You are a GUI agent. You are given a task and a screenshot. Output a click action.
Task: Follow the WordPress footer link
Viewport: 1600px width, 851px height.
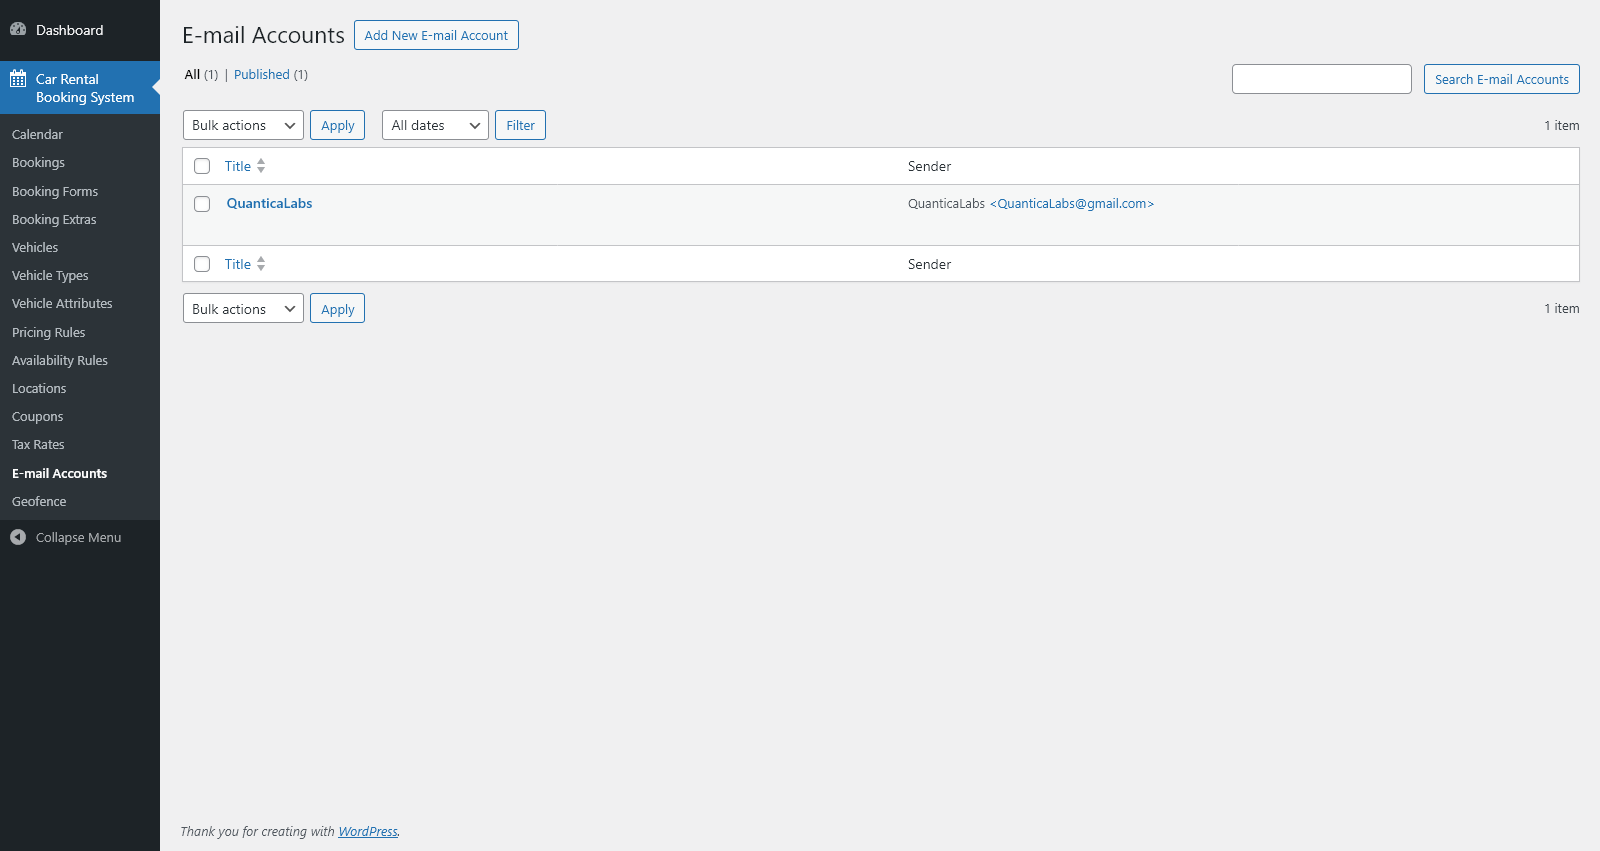(x=367, y=831)
